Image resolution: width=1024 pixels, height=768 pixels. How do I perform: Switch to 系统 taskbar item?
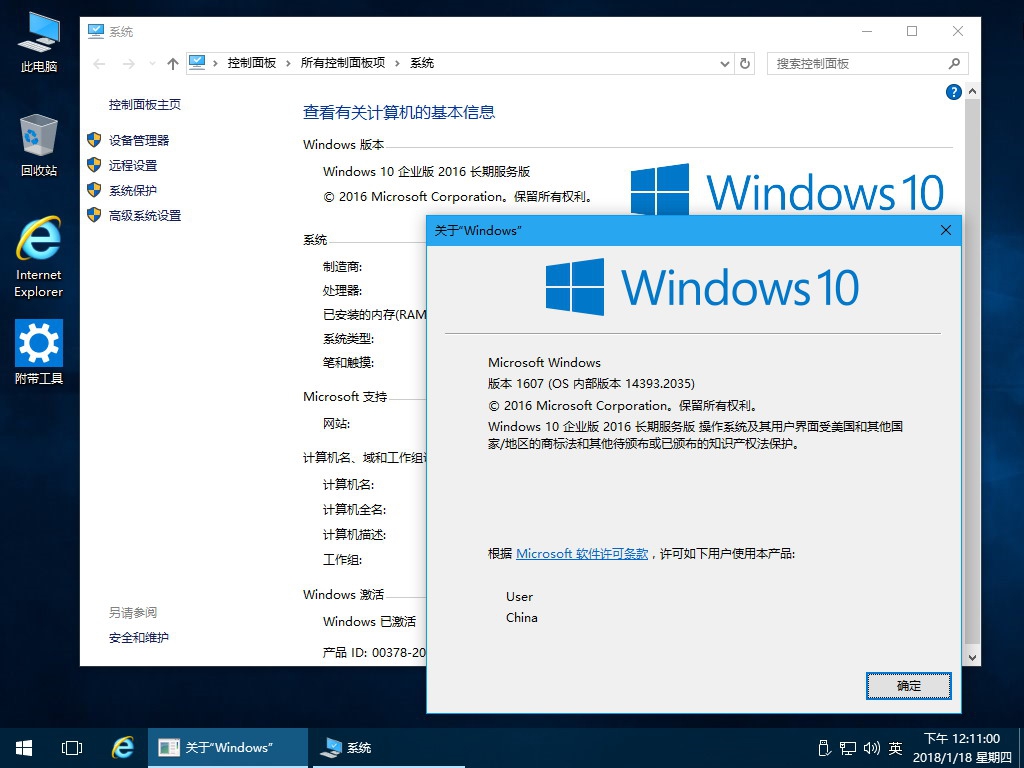tap(389, 748)
